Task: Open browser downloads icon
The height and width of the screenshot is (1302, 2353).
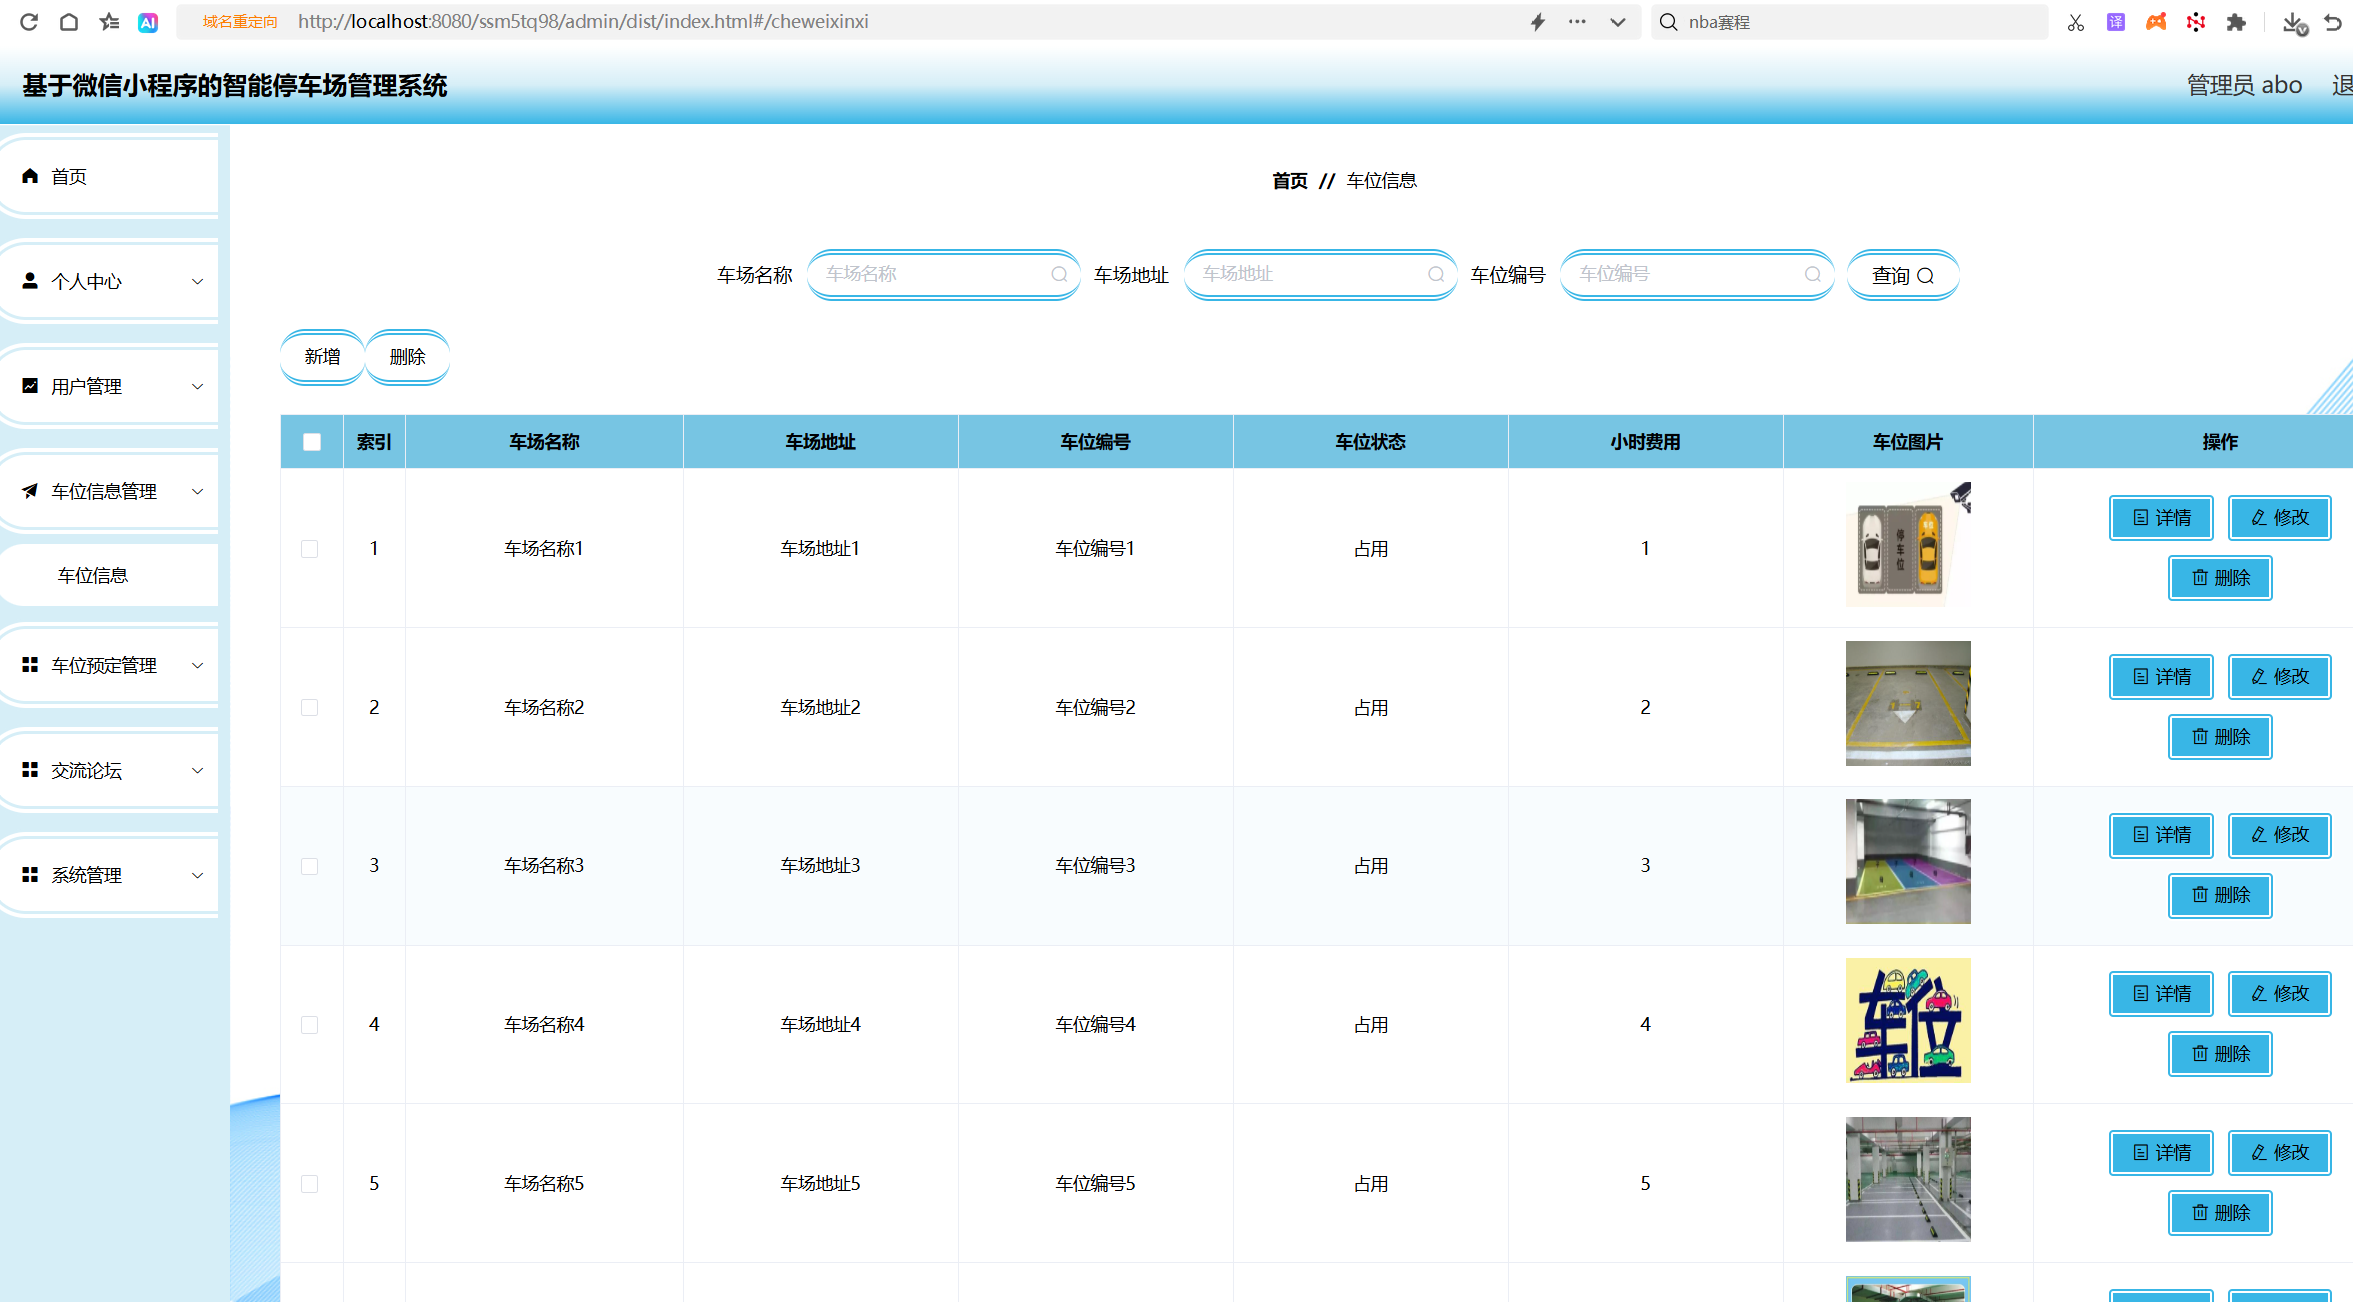Action: pyautogui.click(x=2294, y=22)
